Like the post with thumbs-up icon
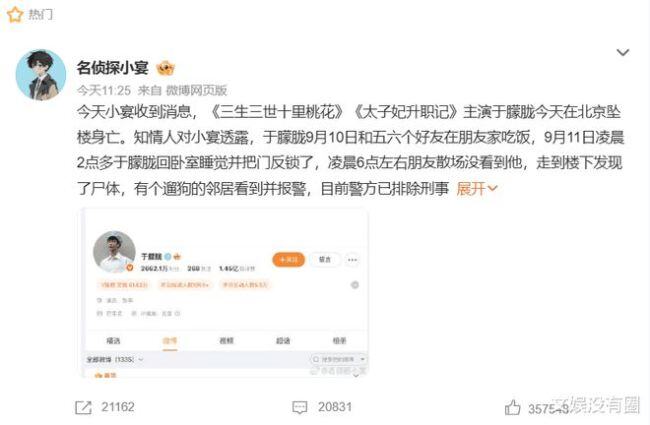This screenshot has width=650, height=425. point(512,407)
